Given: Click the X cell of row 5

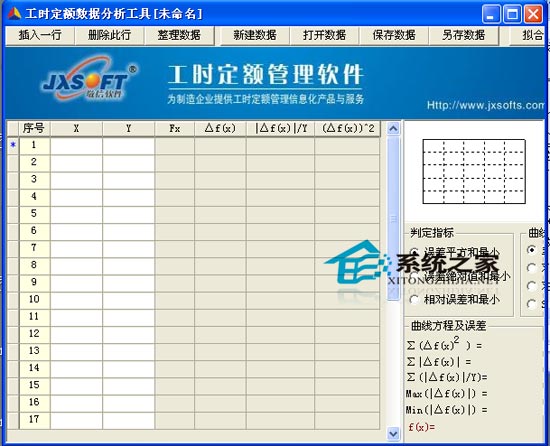Looking at the screenshot, I should pyautogui.click(x=76, y=214).
